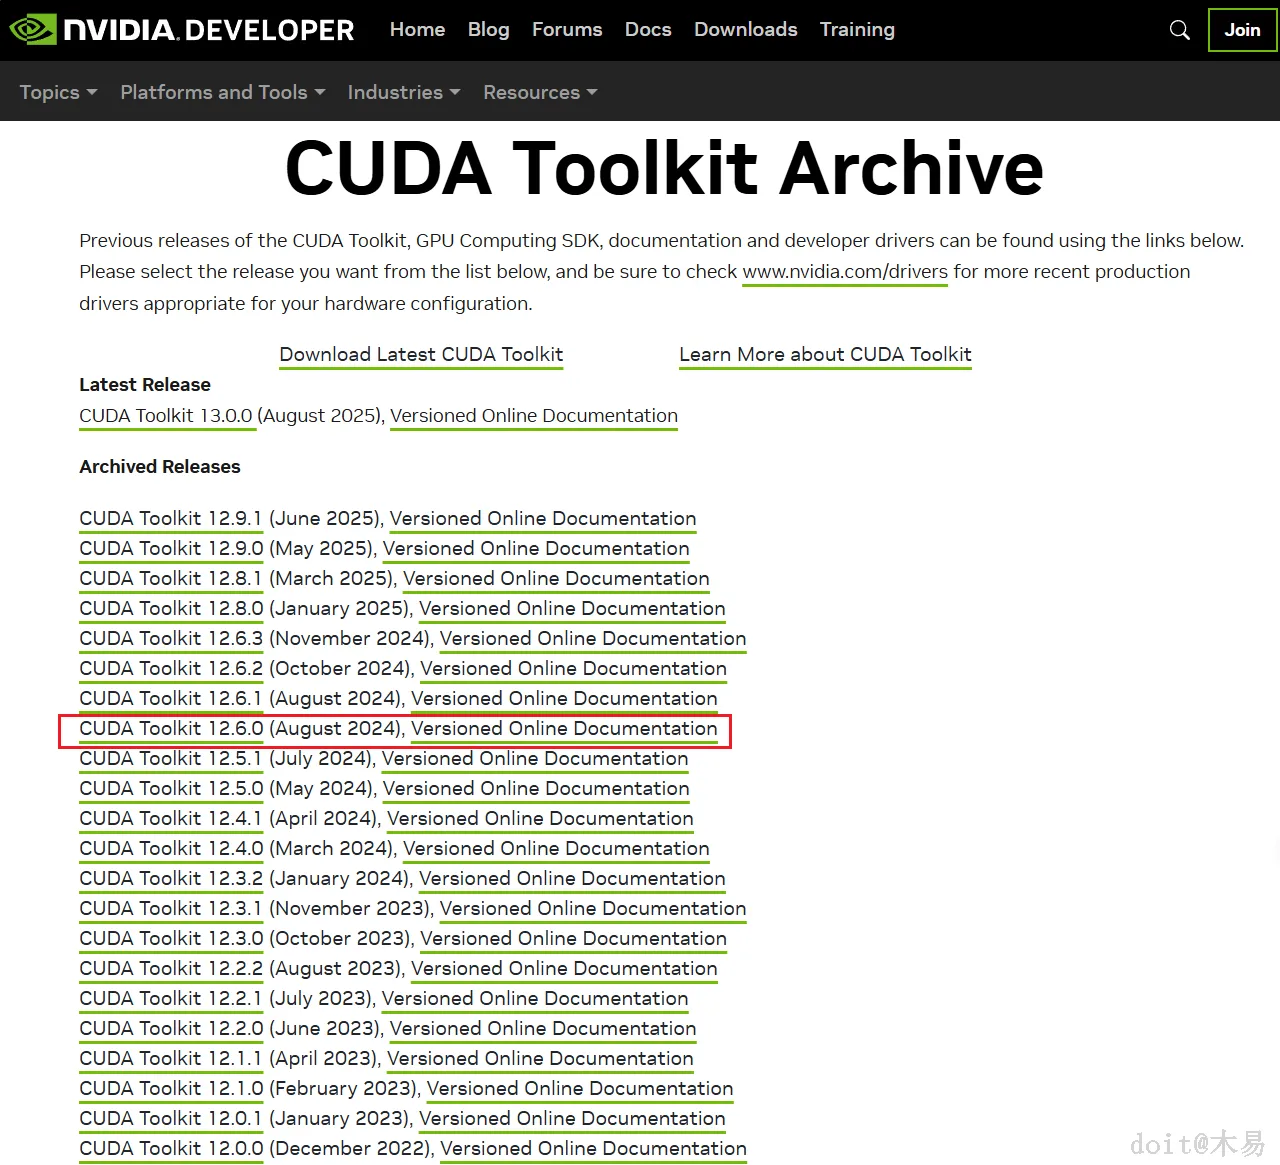Expand the Topics dropdown
The image size is (1280, 1165).
pos(58,92)
